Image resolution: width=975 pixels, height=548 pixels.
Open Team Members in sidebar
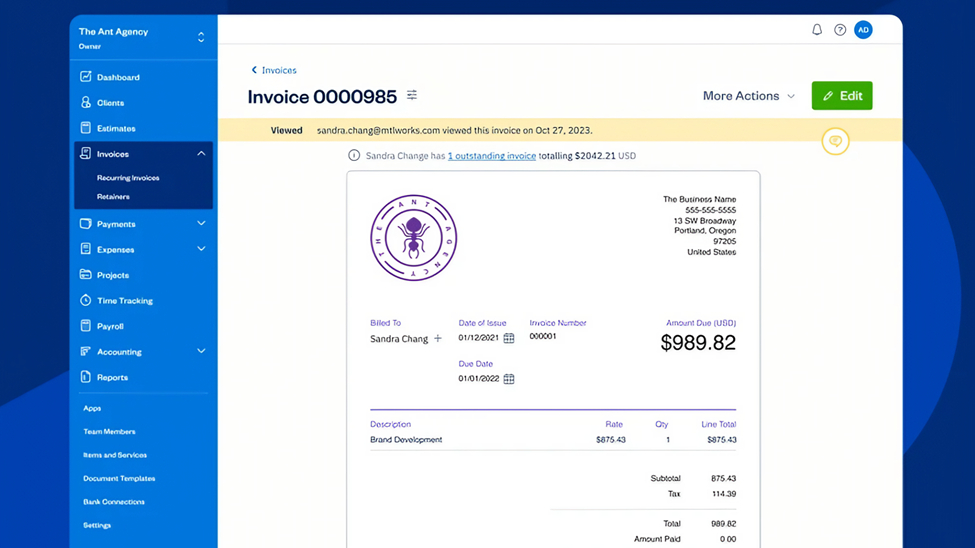(x=109, y=431)
